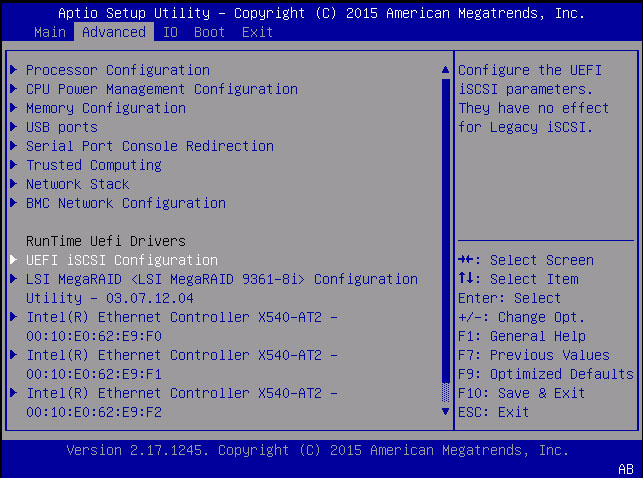Click the Version 2.17.1245 footer text
The width and height of the screenshot is (643, 478).
[x=318, y=450]
